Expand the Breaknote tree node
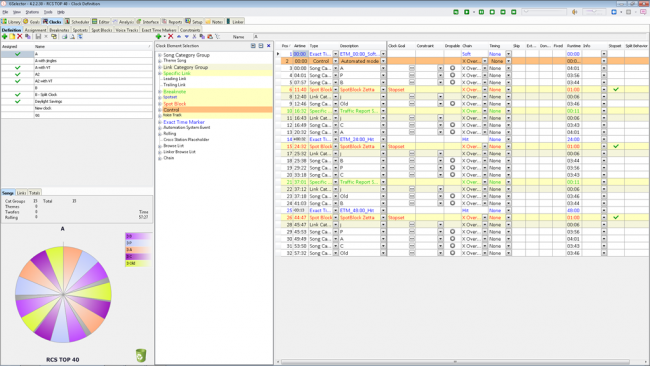The height and width of the screenshot is (366, 650). coord(160,92)
